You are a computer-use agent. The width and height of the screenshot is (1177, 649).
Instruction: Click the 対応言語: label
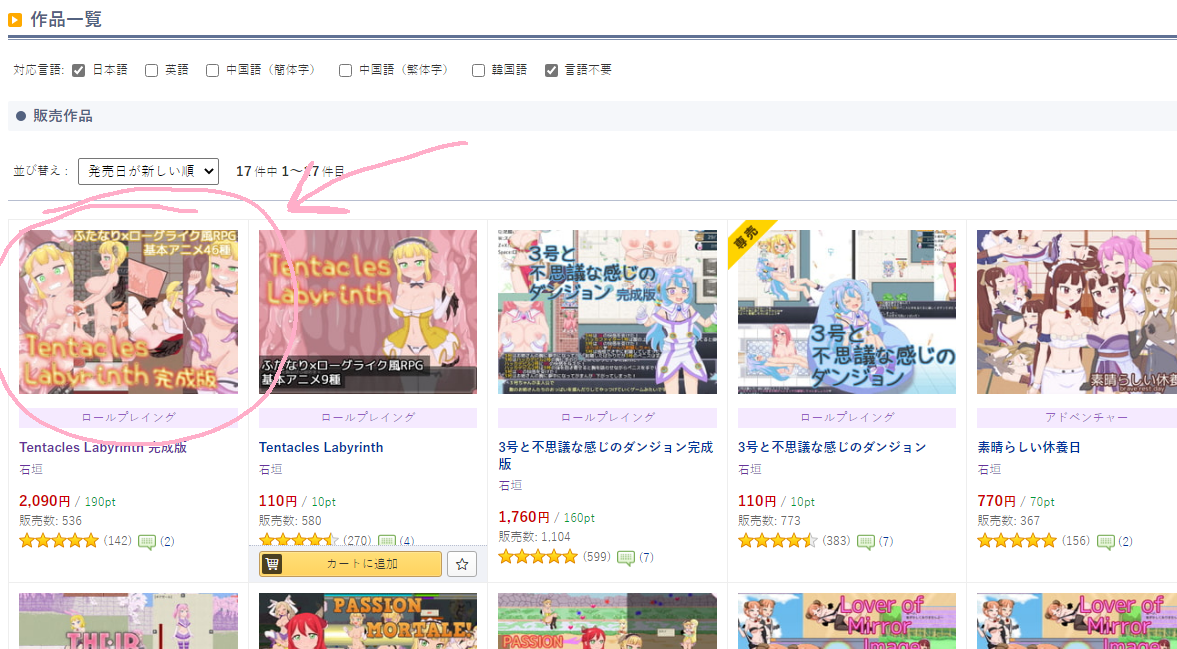click(x=39, y=71)
